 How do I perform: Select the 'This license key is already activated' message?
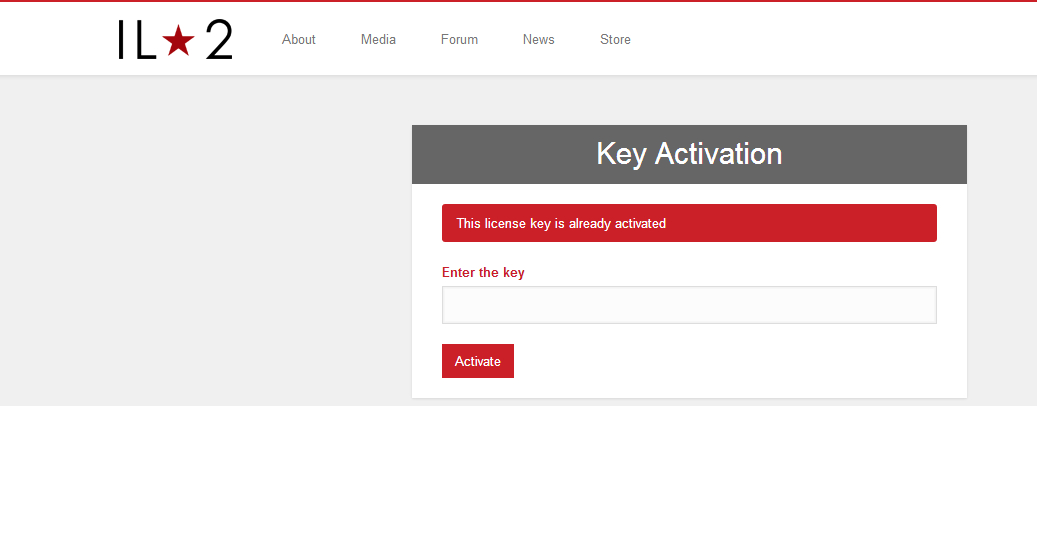(x=689, y=223)
